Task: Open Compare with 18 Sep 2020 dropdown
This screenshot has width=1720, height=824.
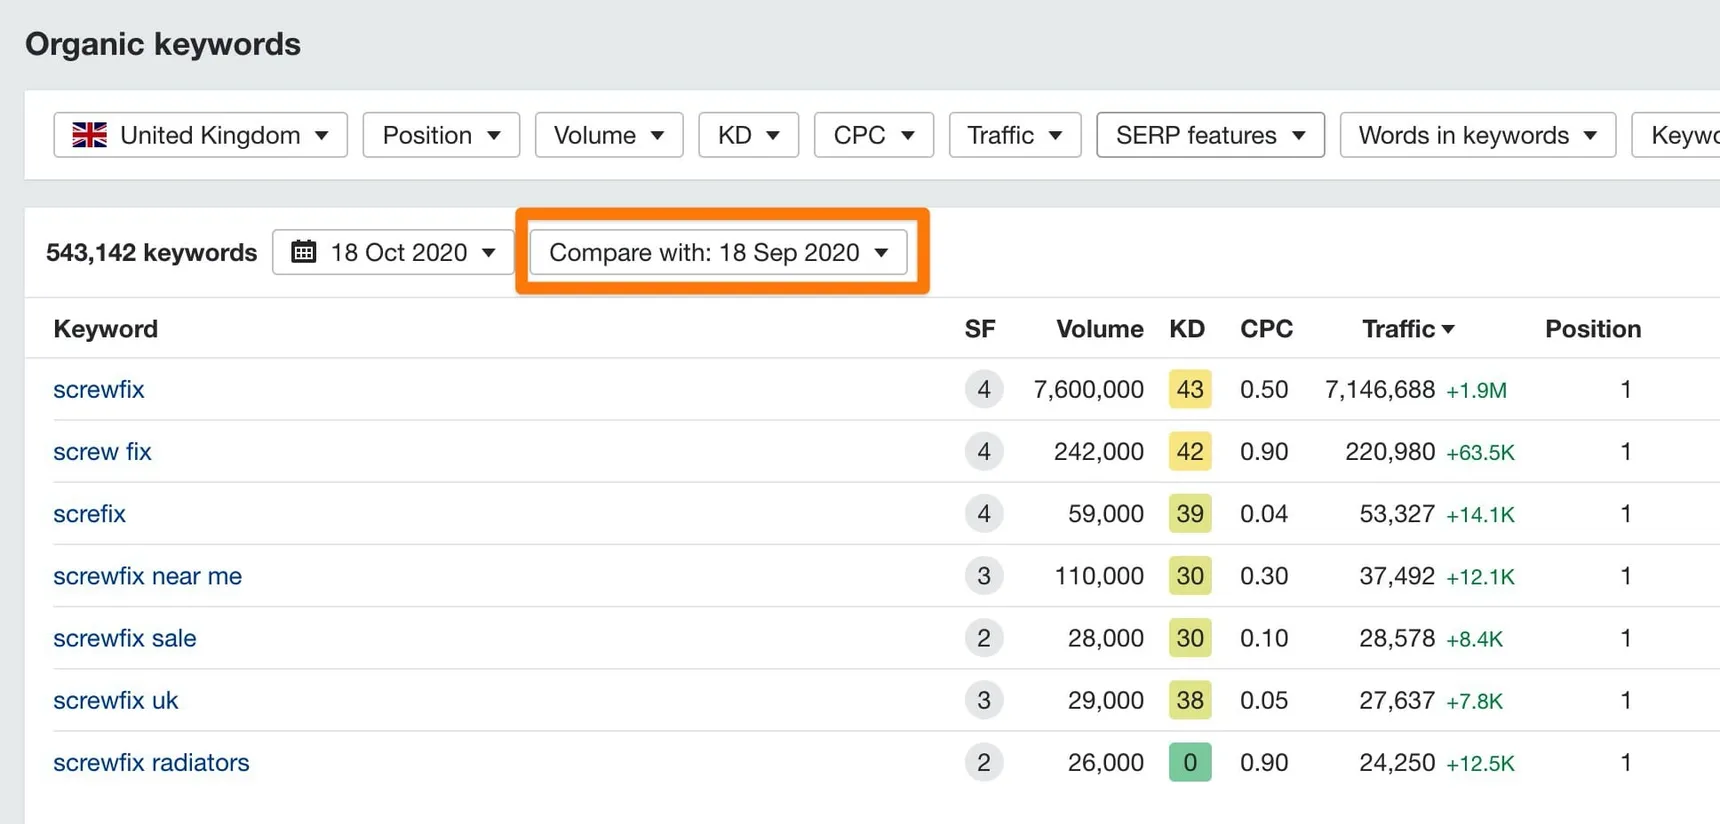Action: point(719,252)
